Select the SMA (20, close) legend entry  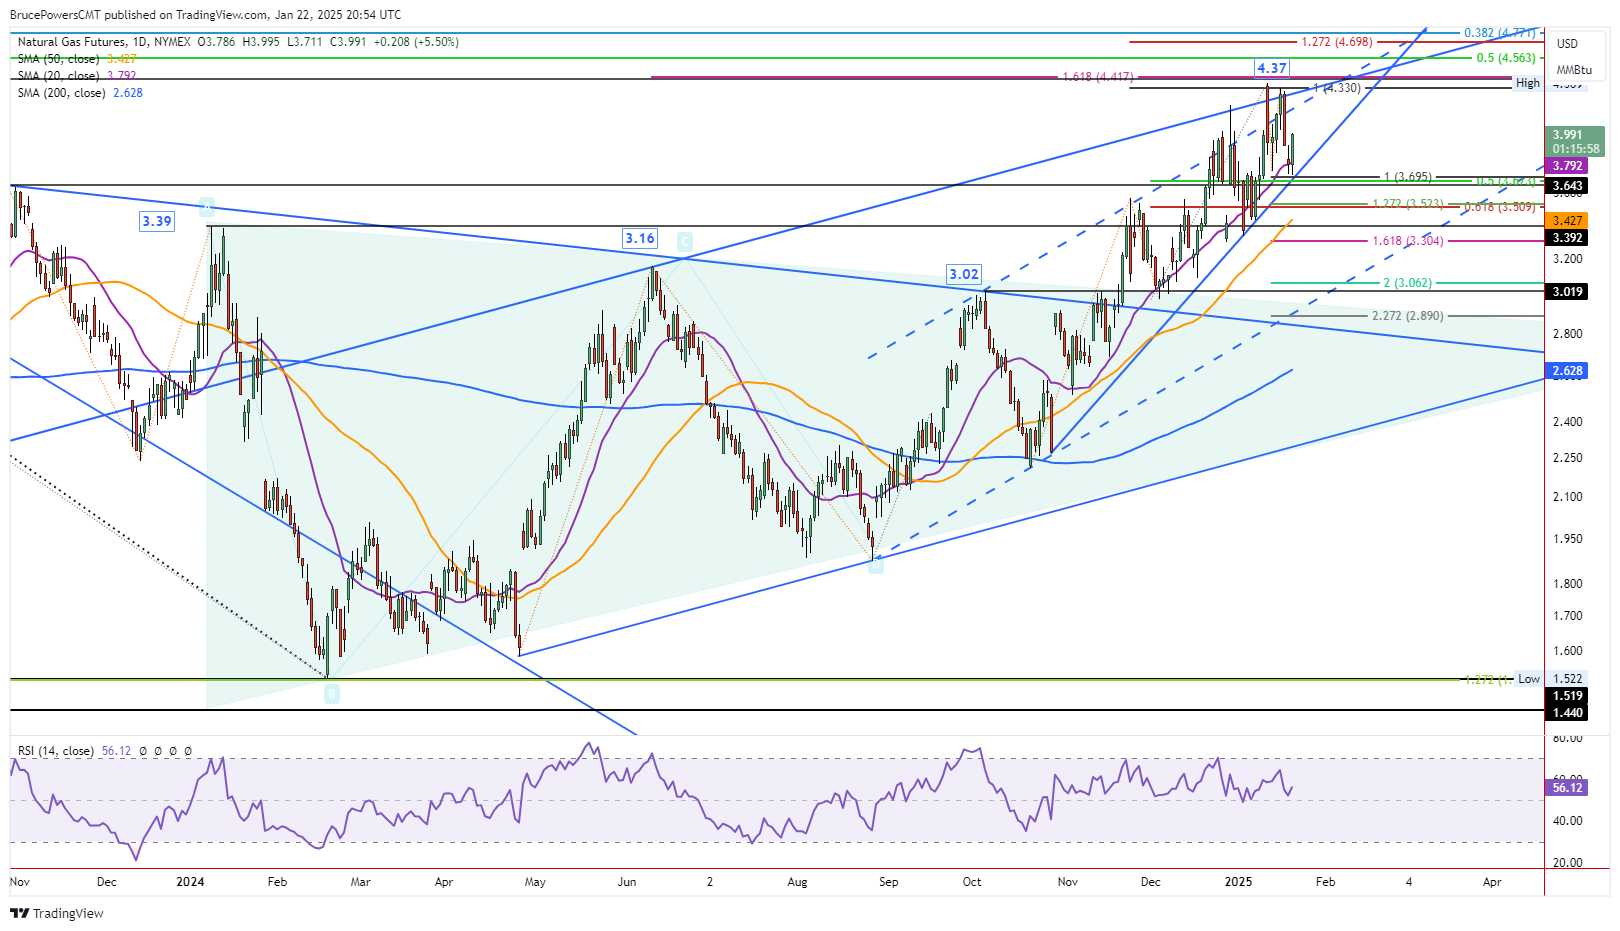[x=58, y=76]
